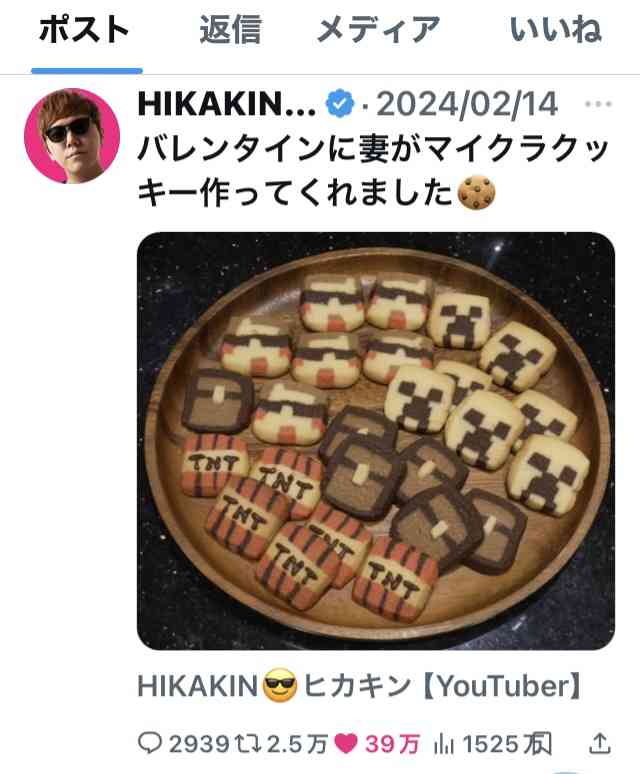Click the blue verified badge
The image size is (640, 774).
coord(340,104)
